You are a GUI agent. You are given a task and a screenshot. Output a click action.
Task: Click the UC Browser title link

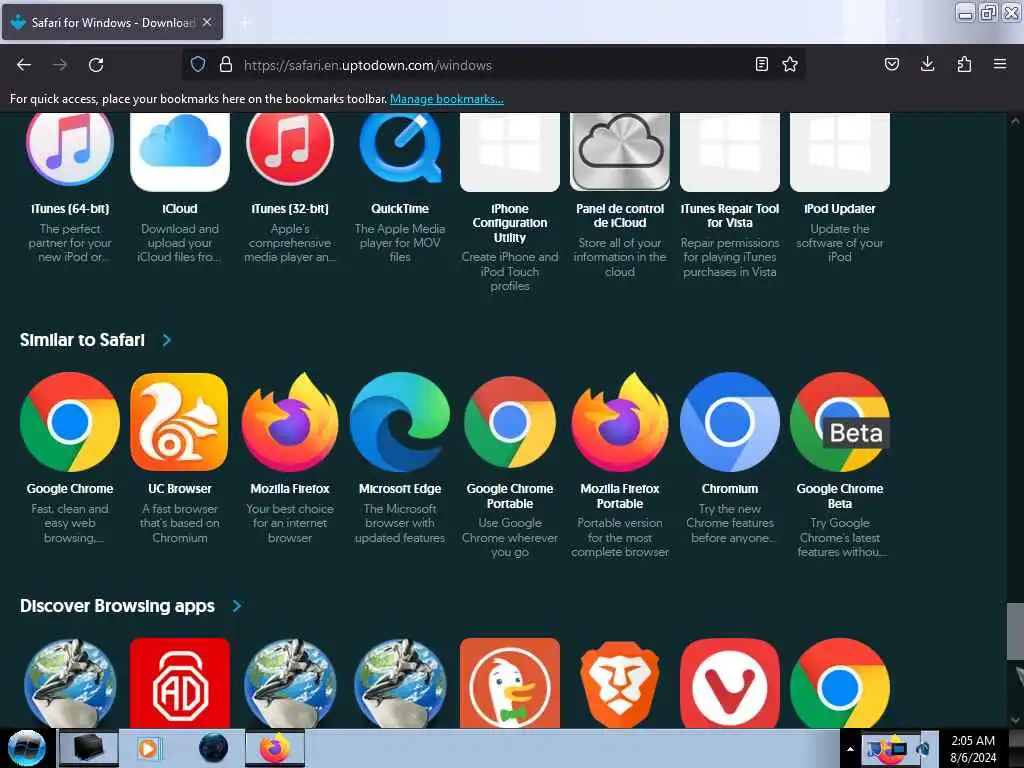pyautogui.click(x=180, y=489)
